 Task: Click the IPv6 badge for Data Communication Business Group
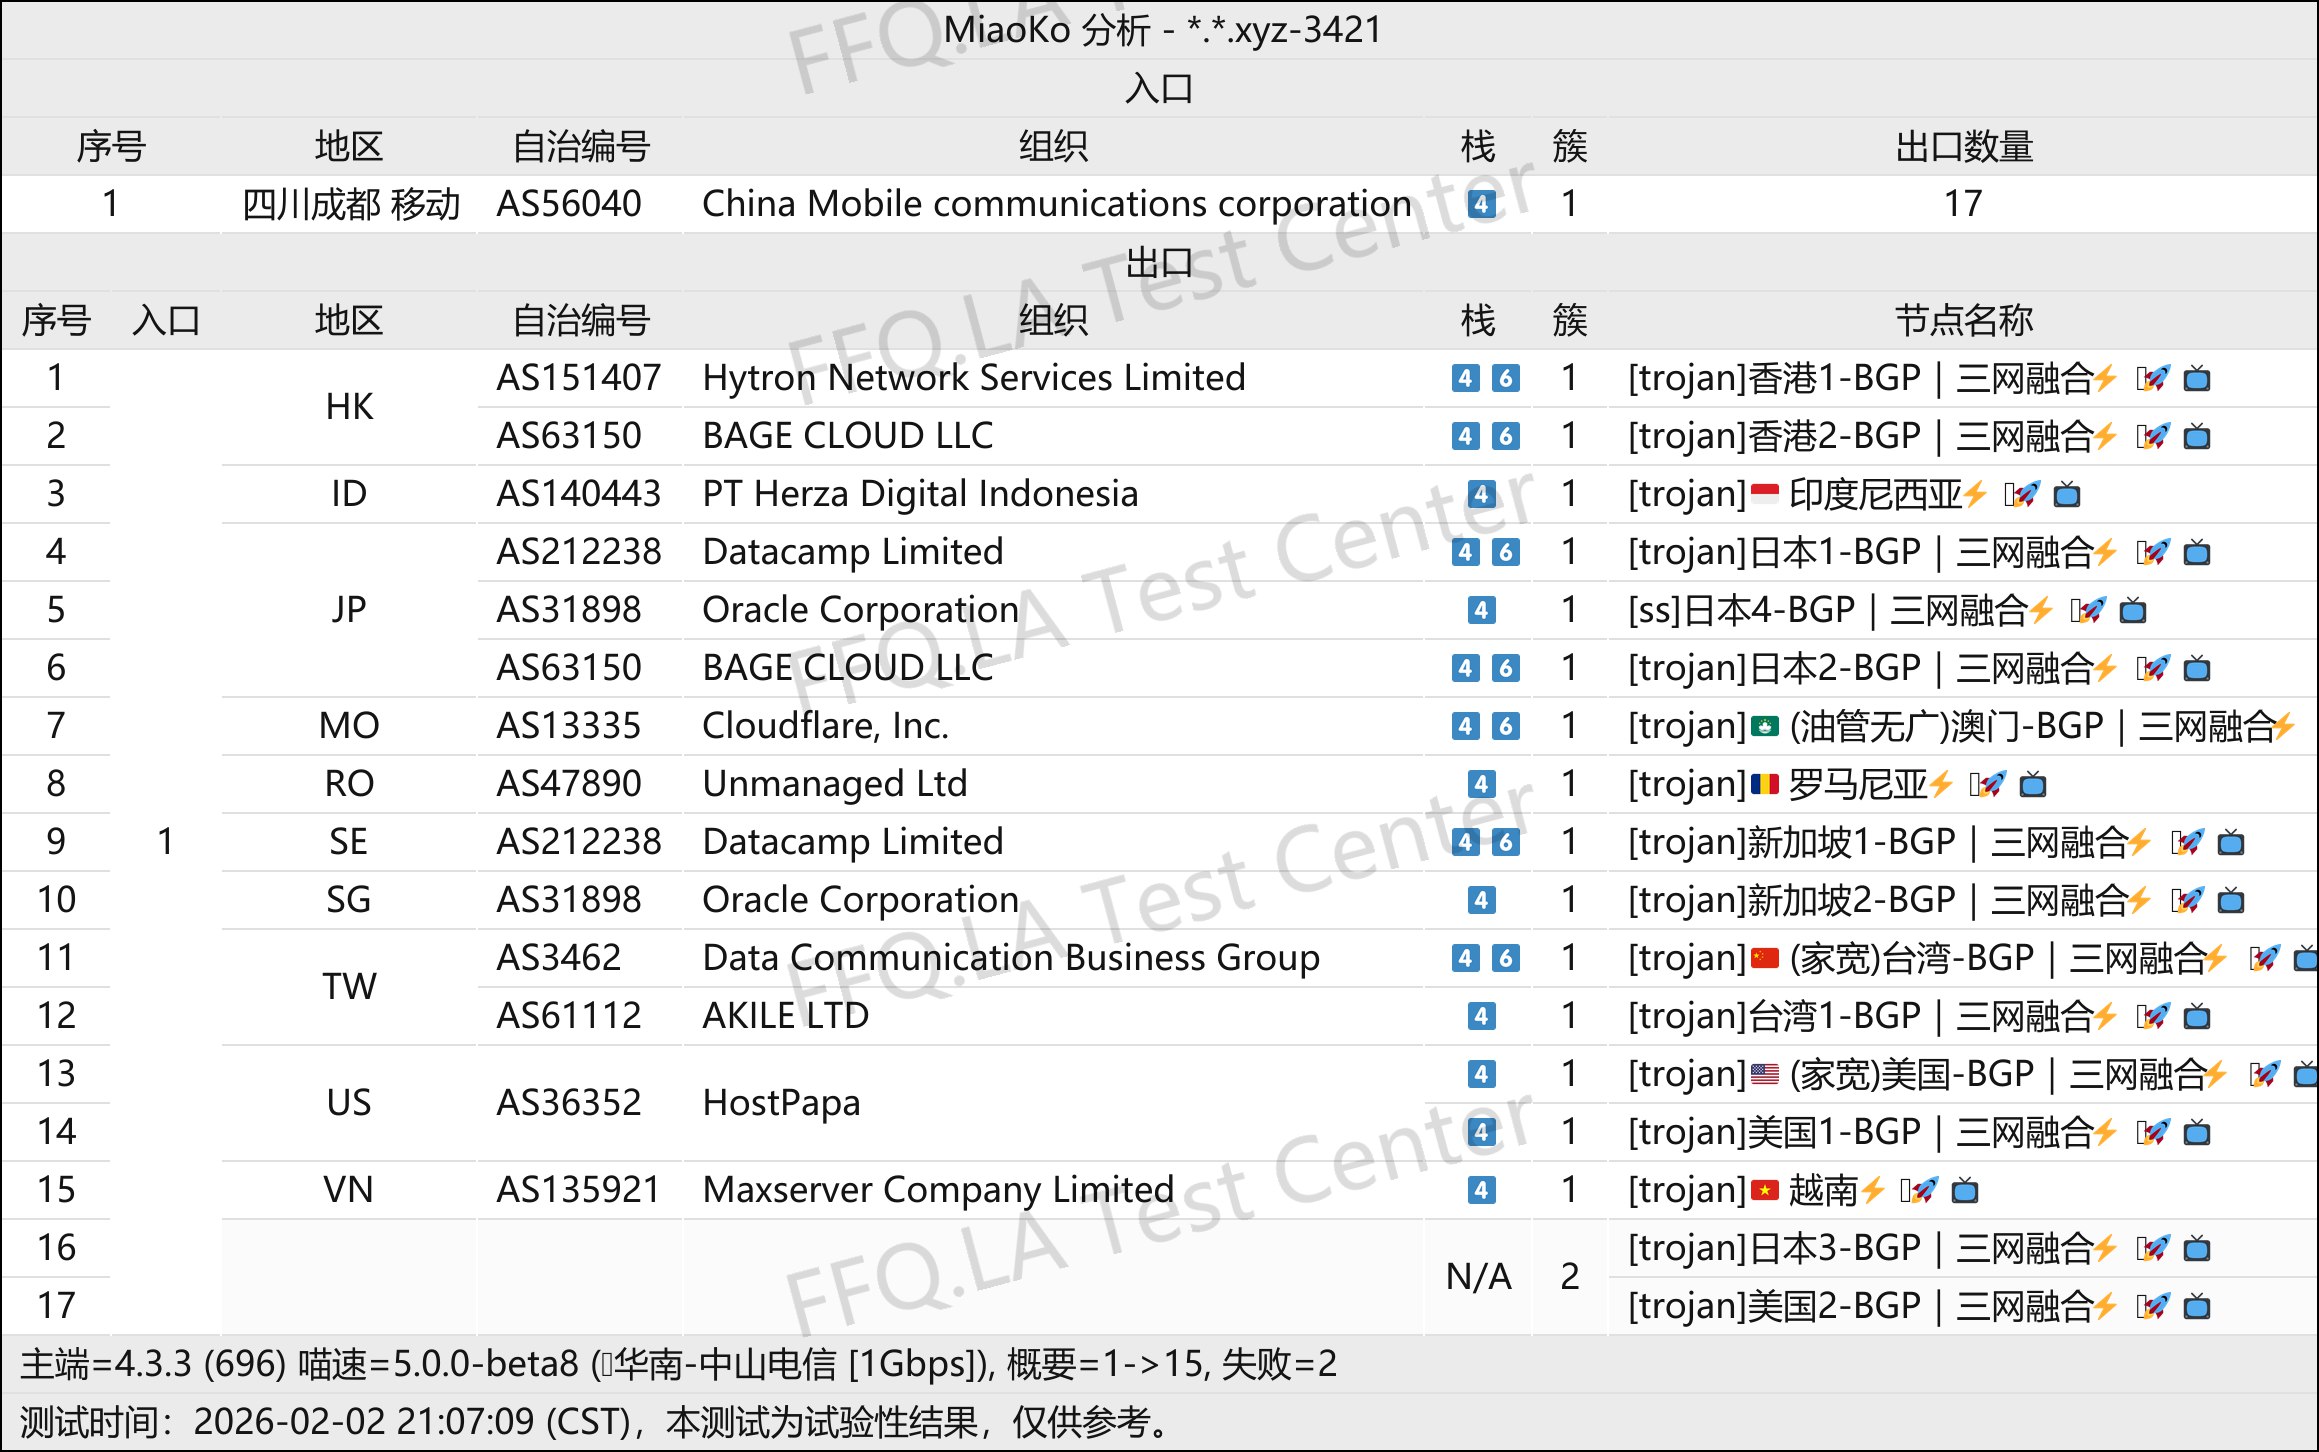click(1505, 958)
